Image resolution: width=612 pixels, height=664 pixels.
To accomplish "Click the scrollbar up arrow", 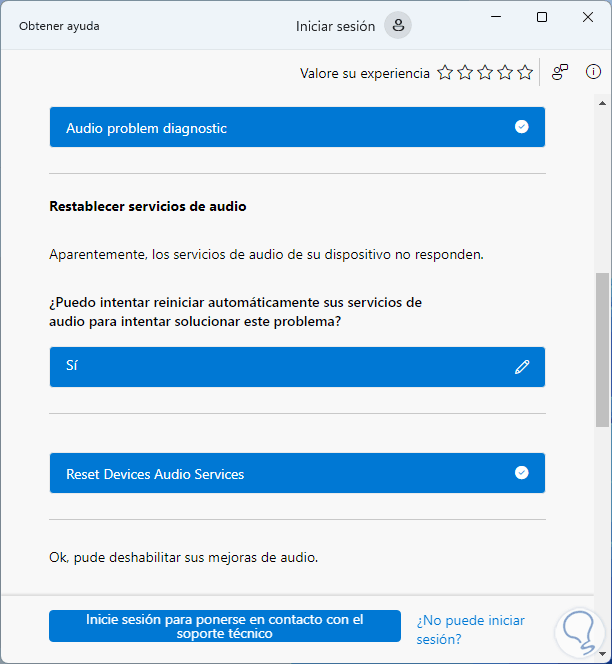I will click(x=602, y=103).
